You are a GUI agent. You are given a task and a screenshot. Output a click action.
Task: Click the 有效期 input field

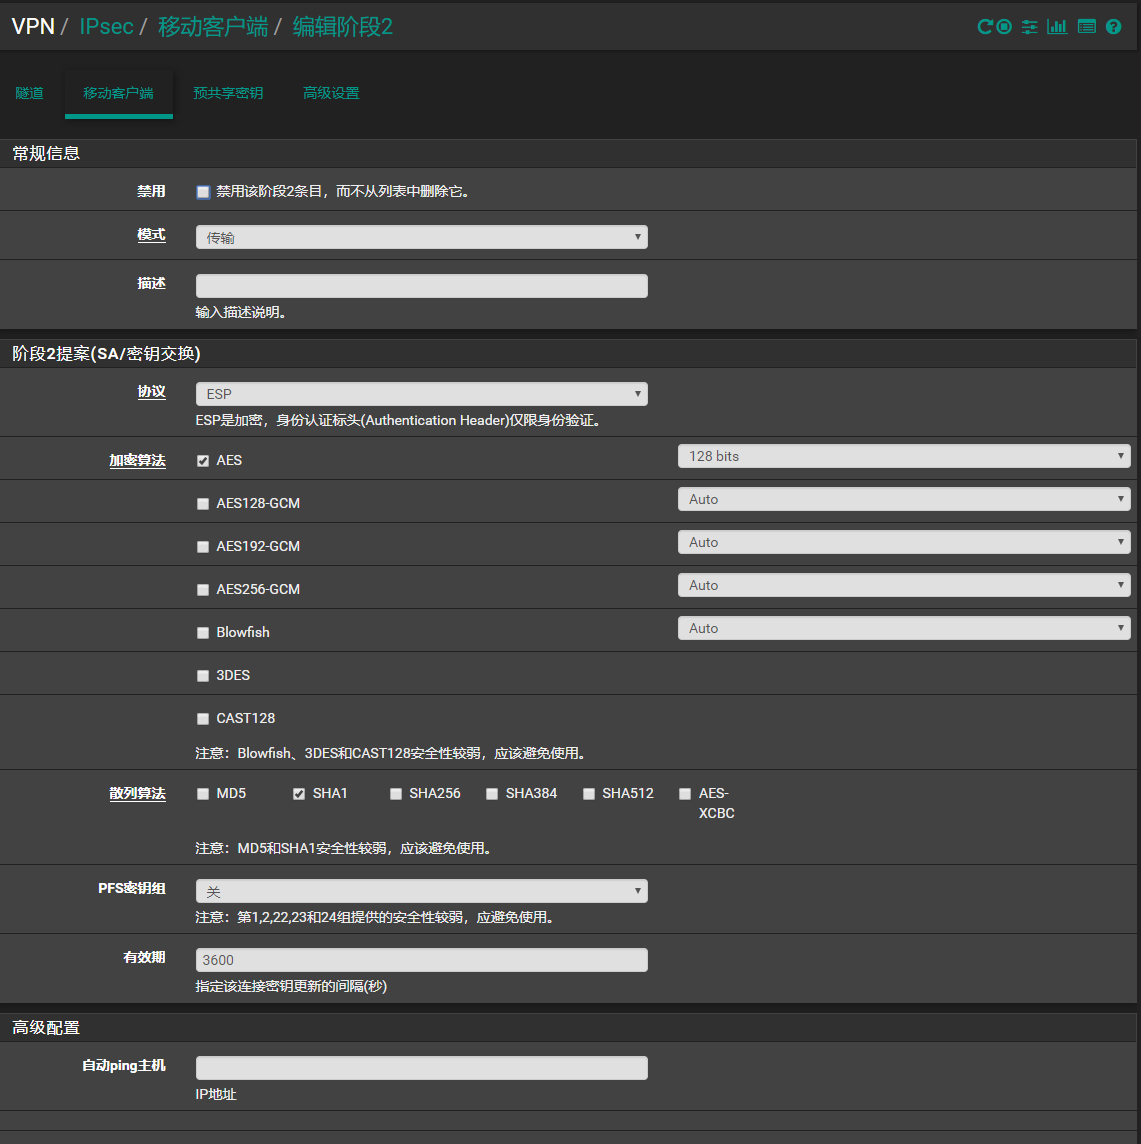coord(421,960)
